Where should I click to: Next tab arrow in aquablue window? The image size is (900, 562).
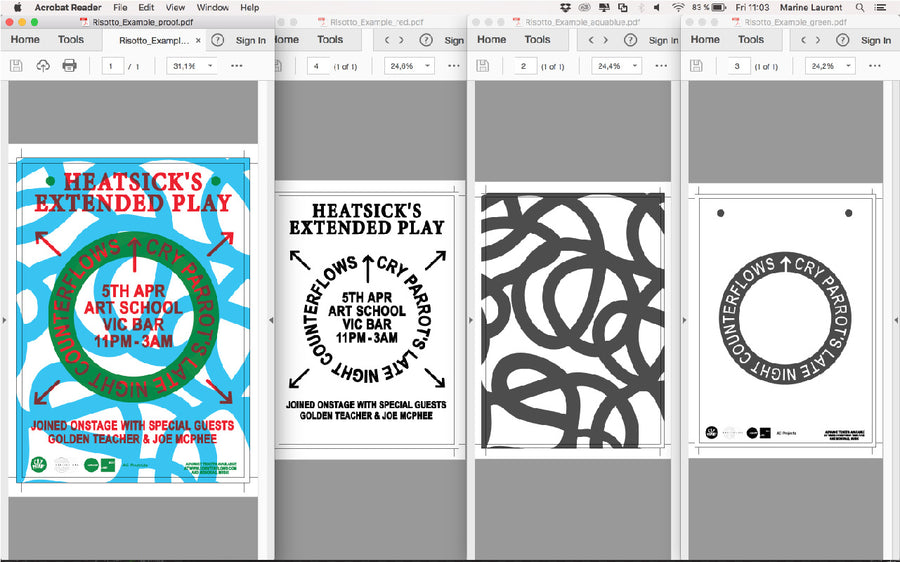[606, 40]
